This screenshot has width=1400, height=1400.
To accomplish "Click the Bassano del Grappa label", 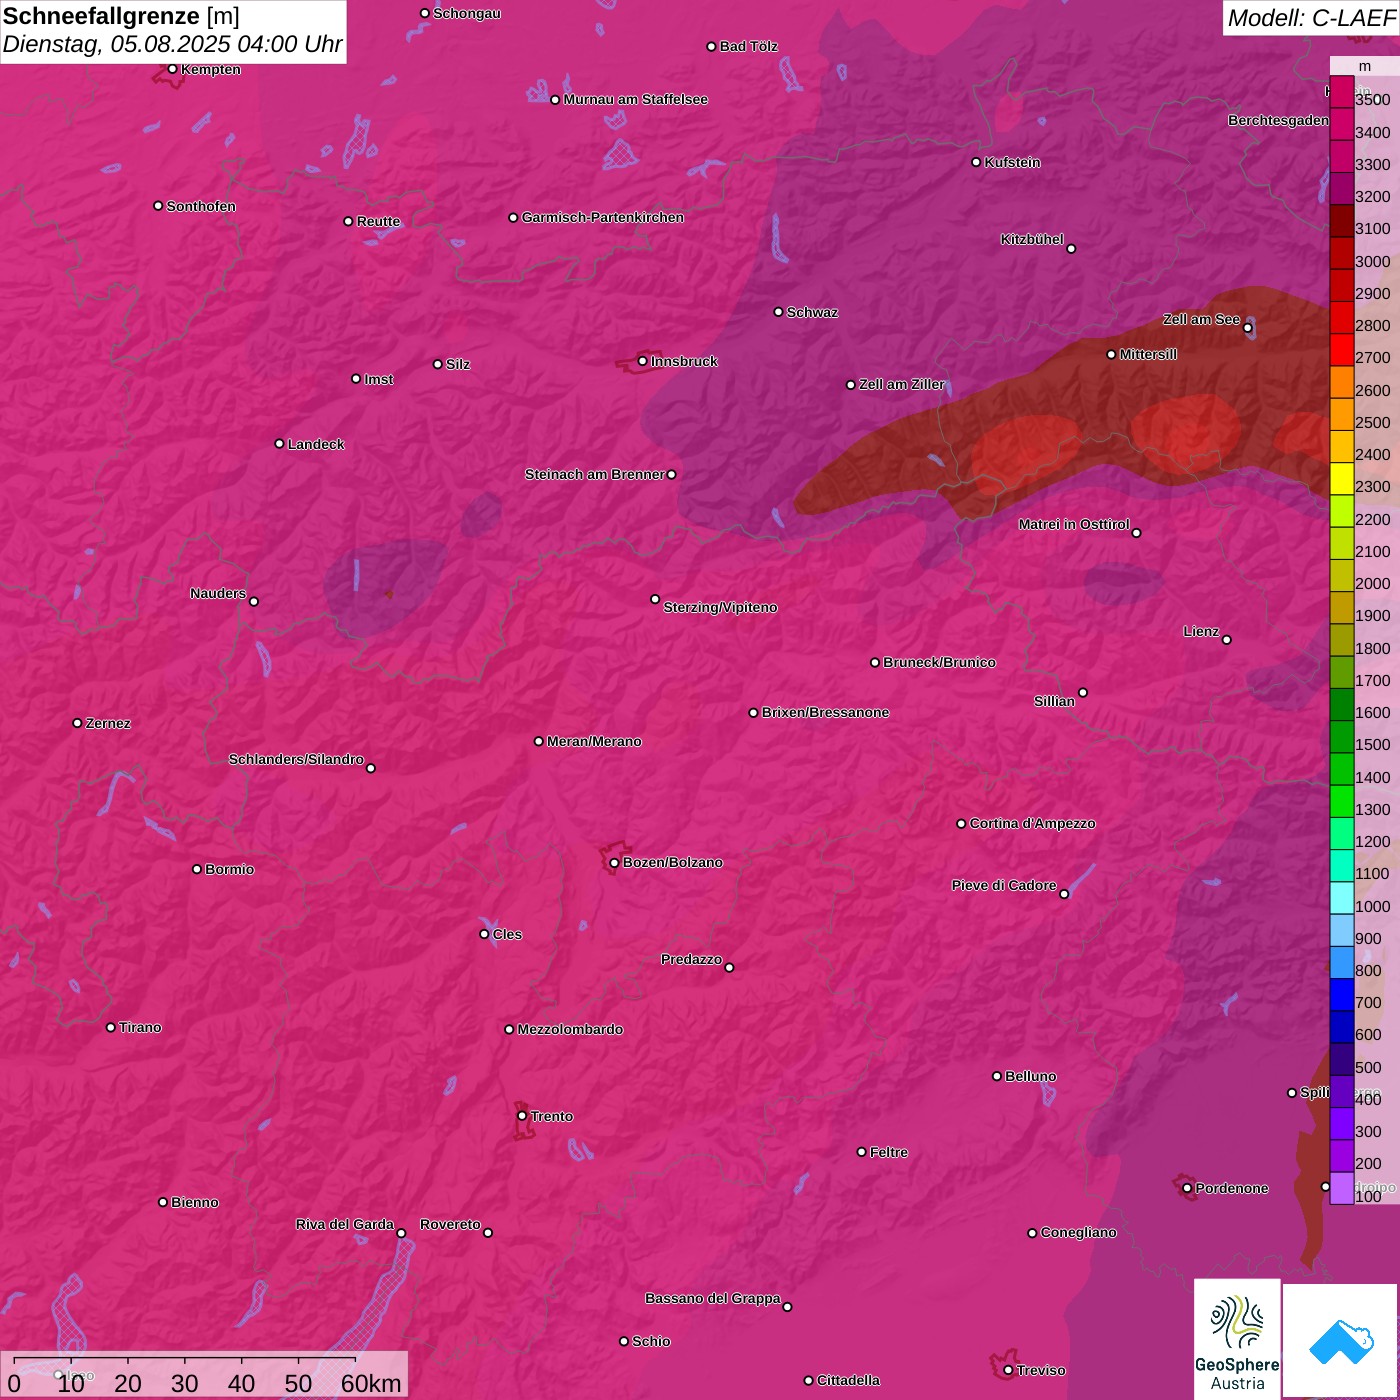I will point(713,1298).
